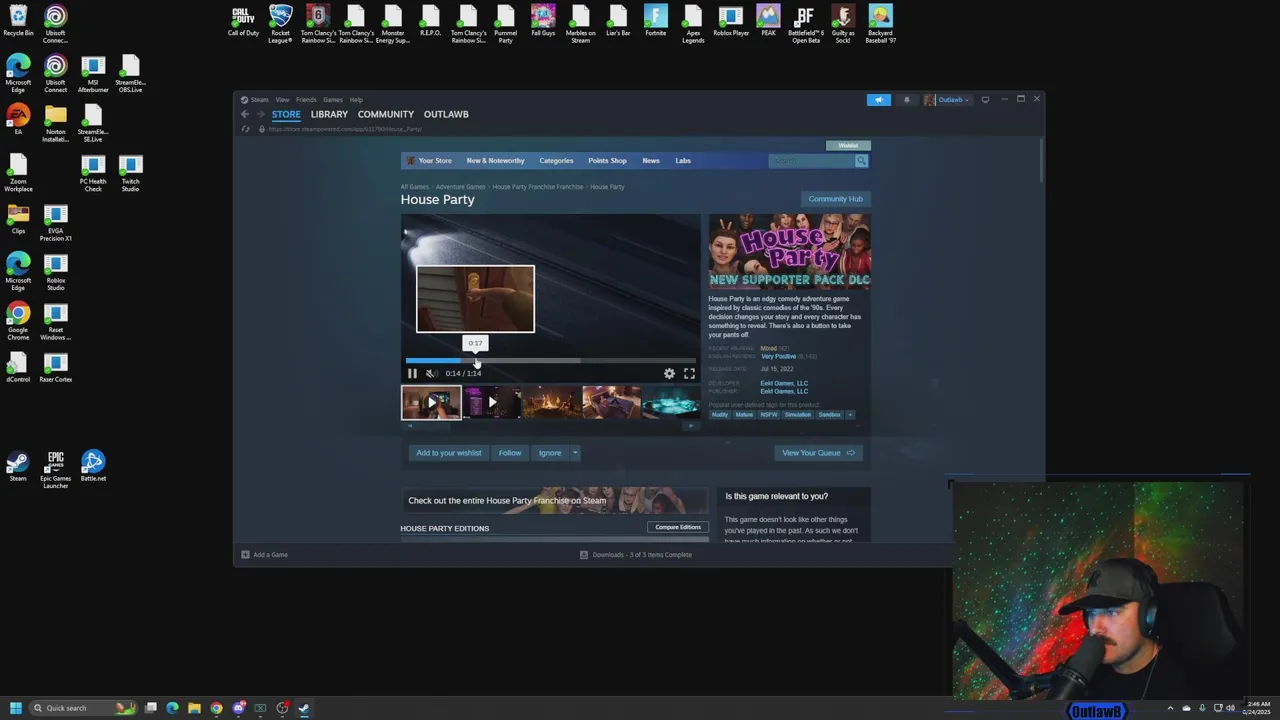Click Compare Editions button
The width and height of the screenshot is (1280, 720).
click(x=678, y=527)
